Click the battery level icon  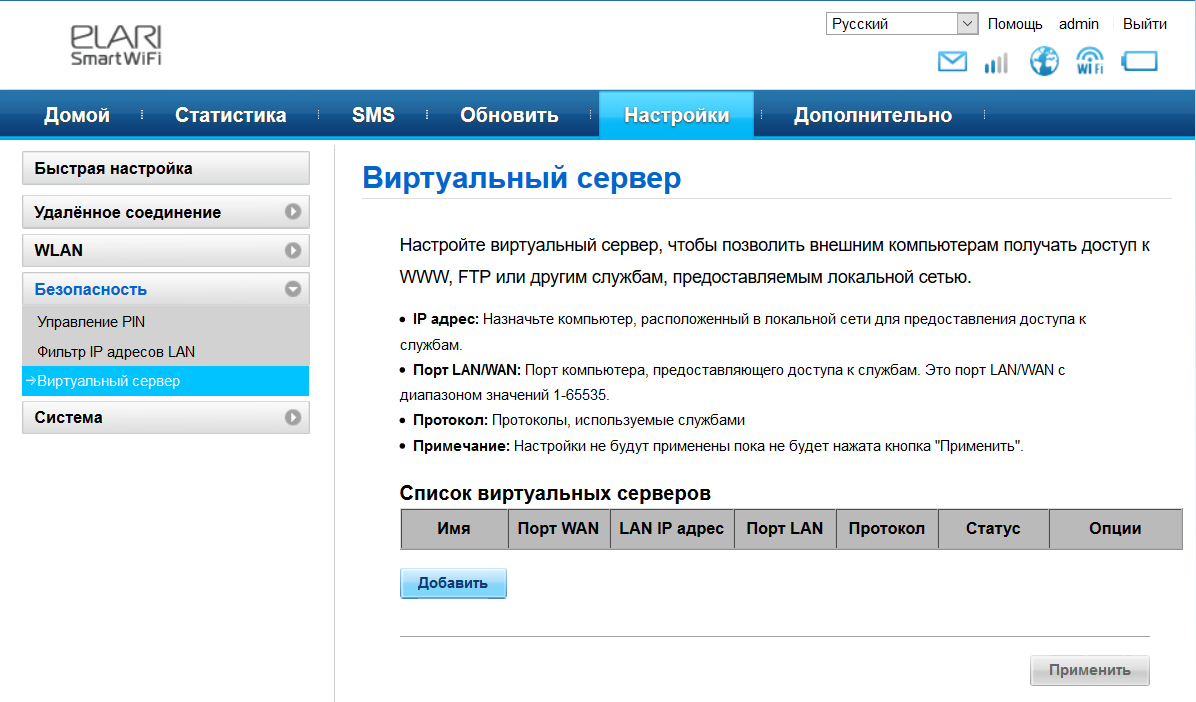point(1139,62)
